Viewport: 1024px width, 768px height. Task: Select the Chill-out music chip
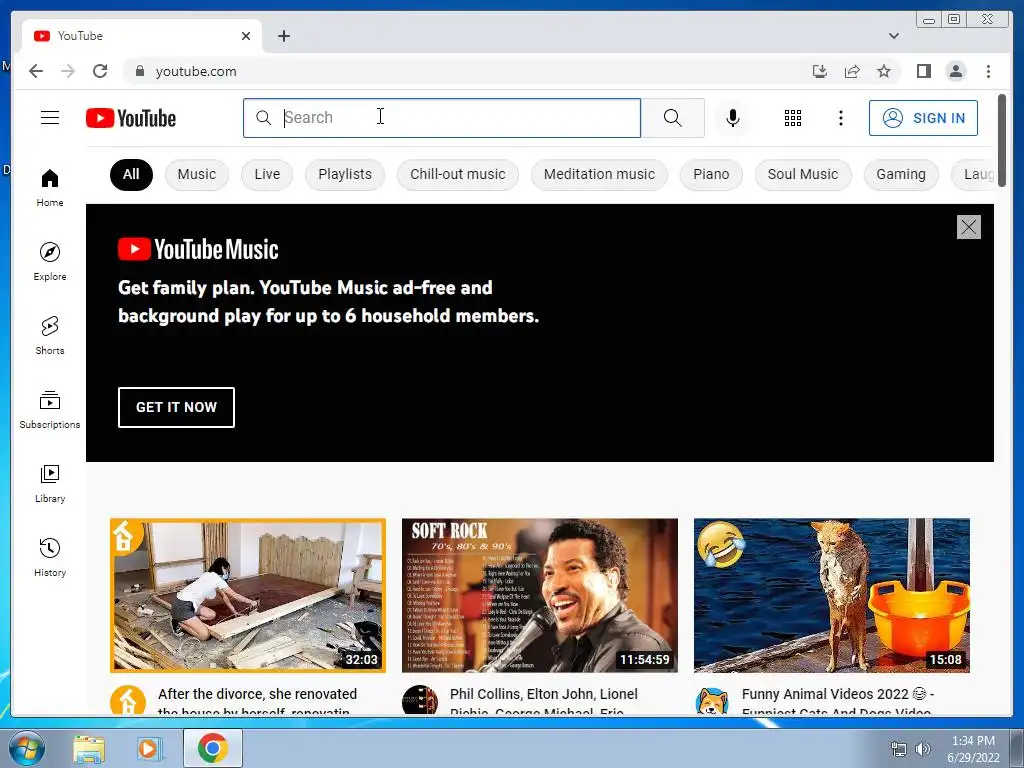click(x=458, y=174)
